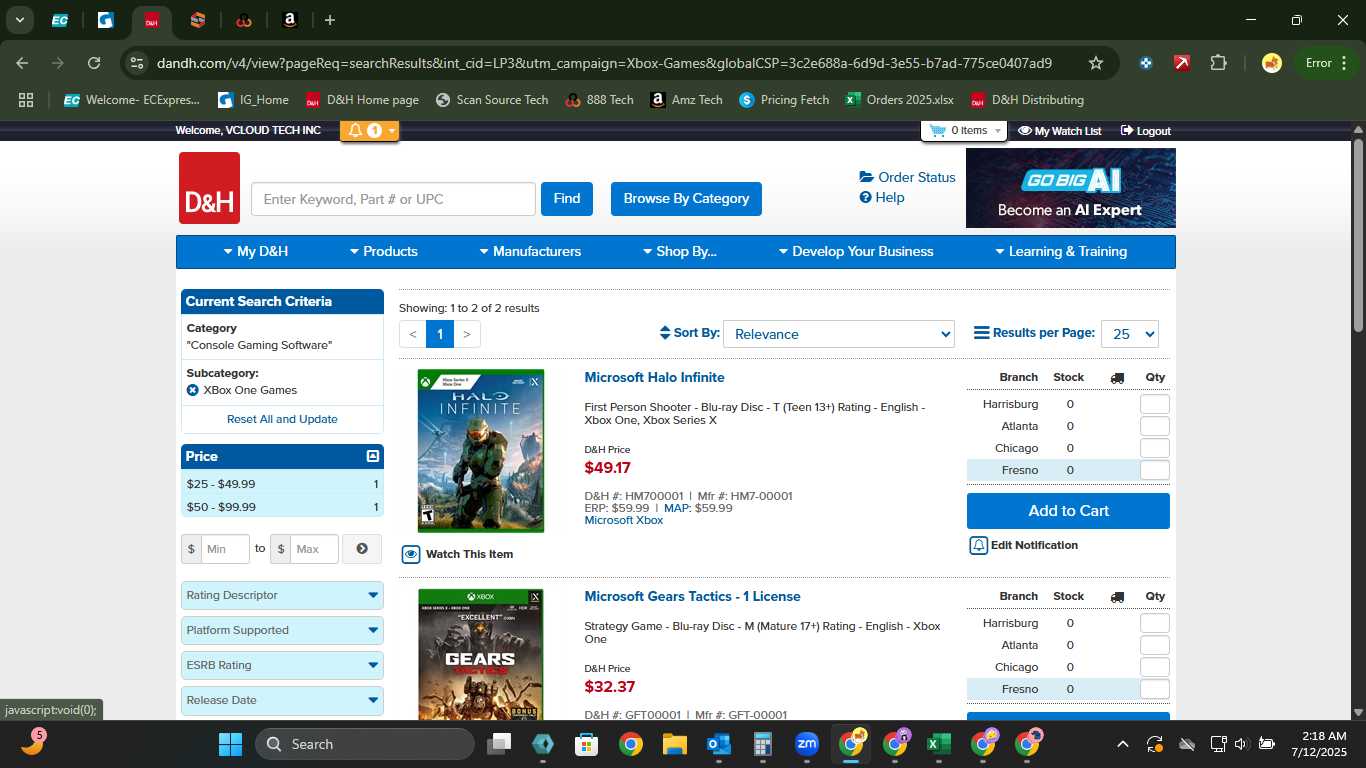Open Halo Infinite cover thumbnail
Screen dimensions: 1366x768
coord(481,451)
